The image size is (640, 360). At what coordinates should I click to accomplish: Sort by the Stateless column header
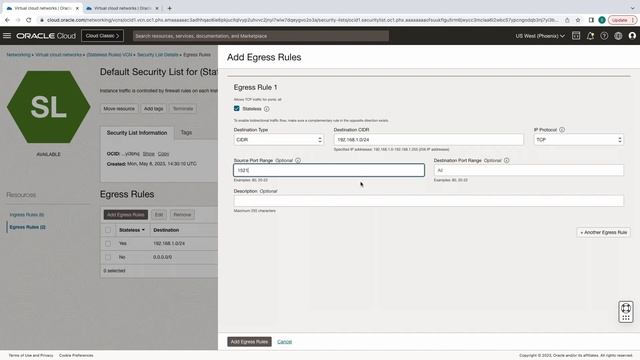(131, 230)
